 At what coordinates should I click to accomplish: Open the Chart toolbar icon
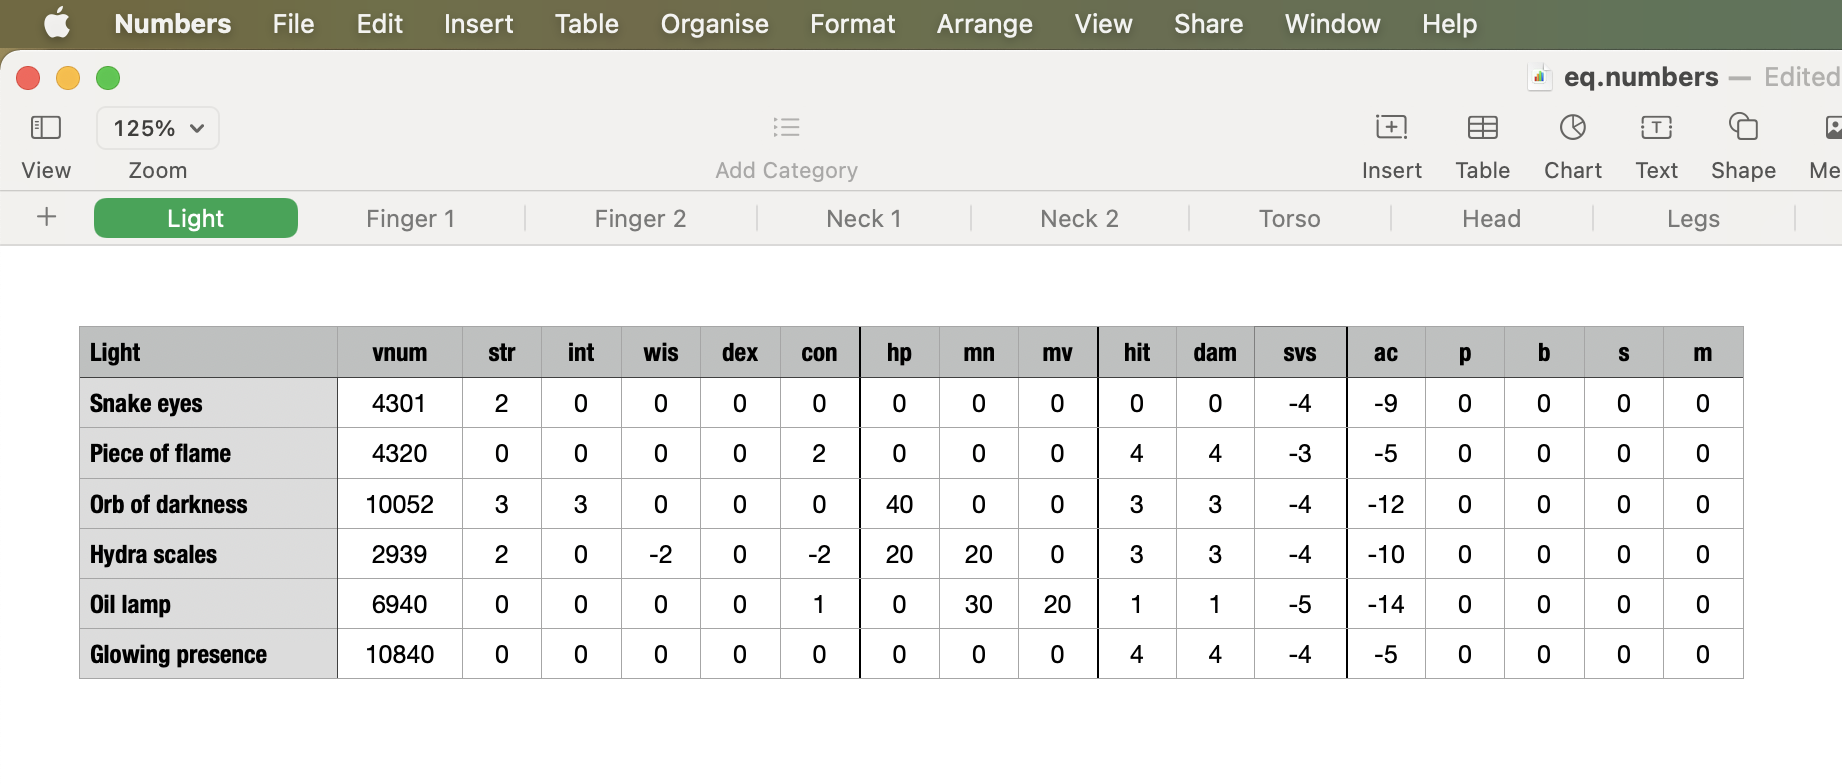pos(1572,128)
